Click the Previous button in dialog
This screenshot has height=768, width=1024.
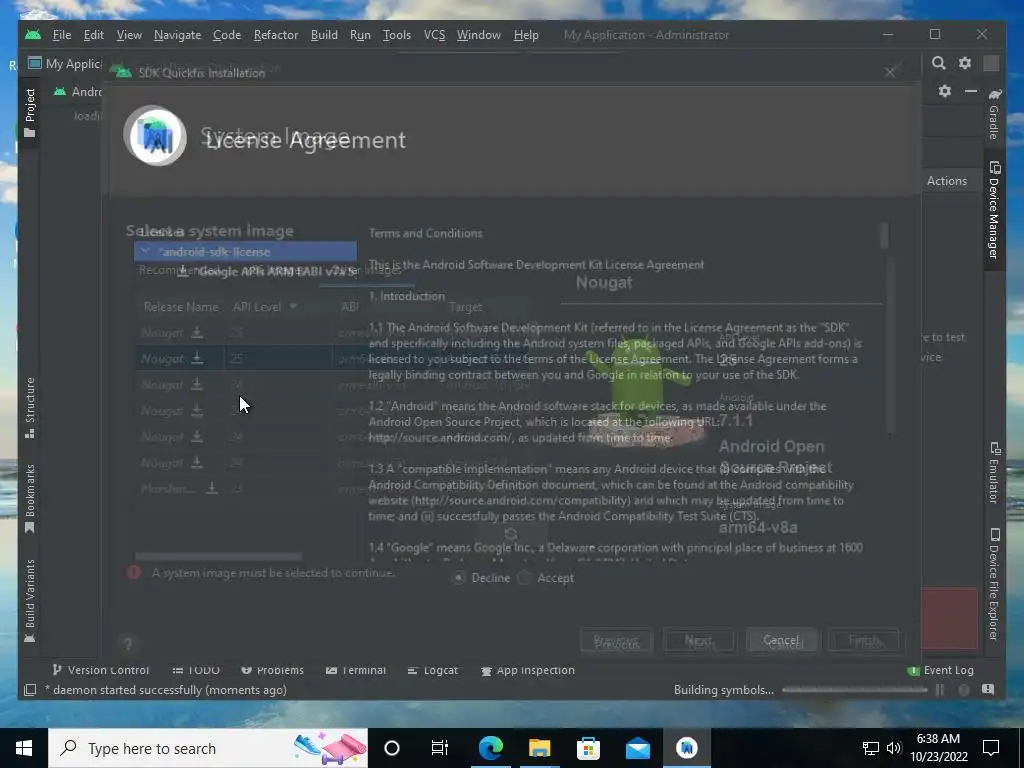coord(616,641)
